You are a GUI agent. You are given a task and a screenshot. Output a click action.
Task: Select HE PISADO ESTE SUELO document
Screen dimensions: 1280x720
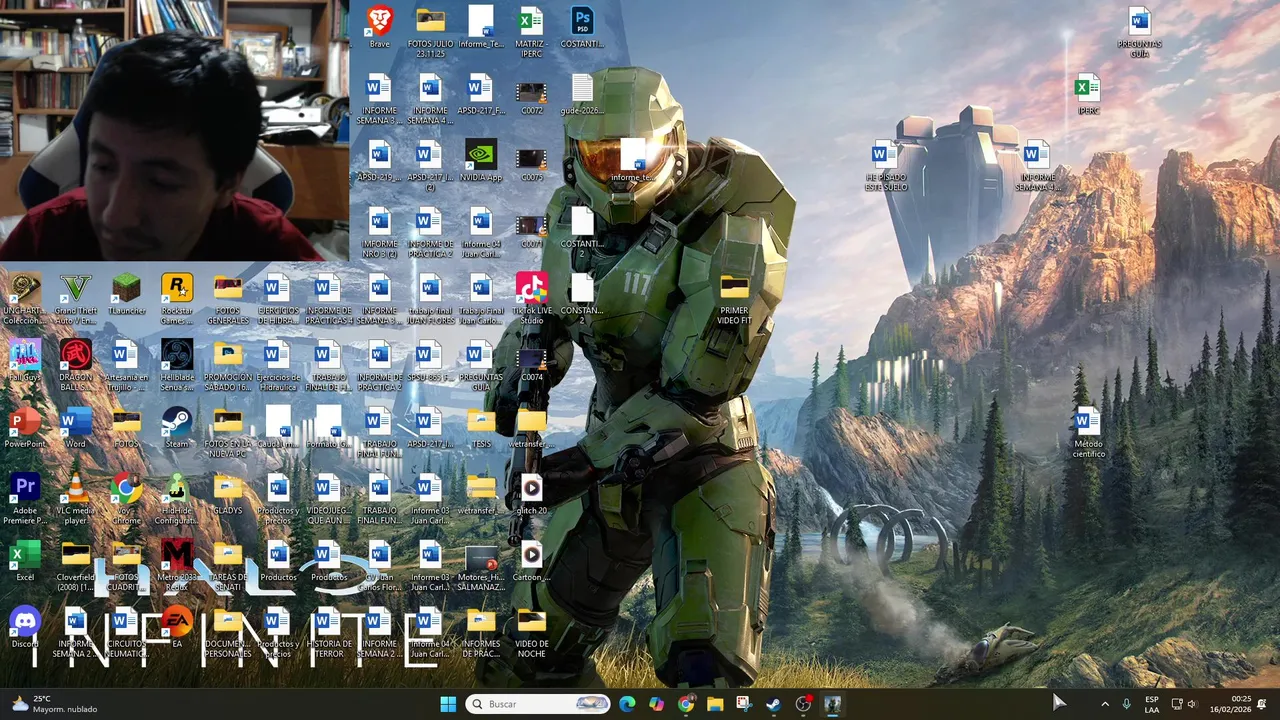pyautogui.click(x=885, y=166)
